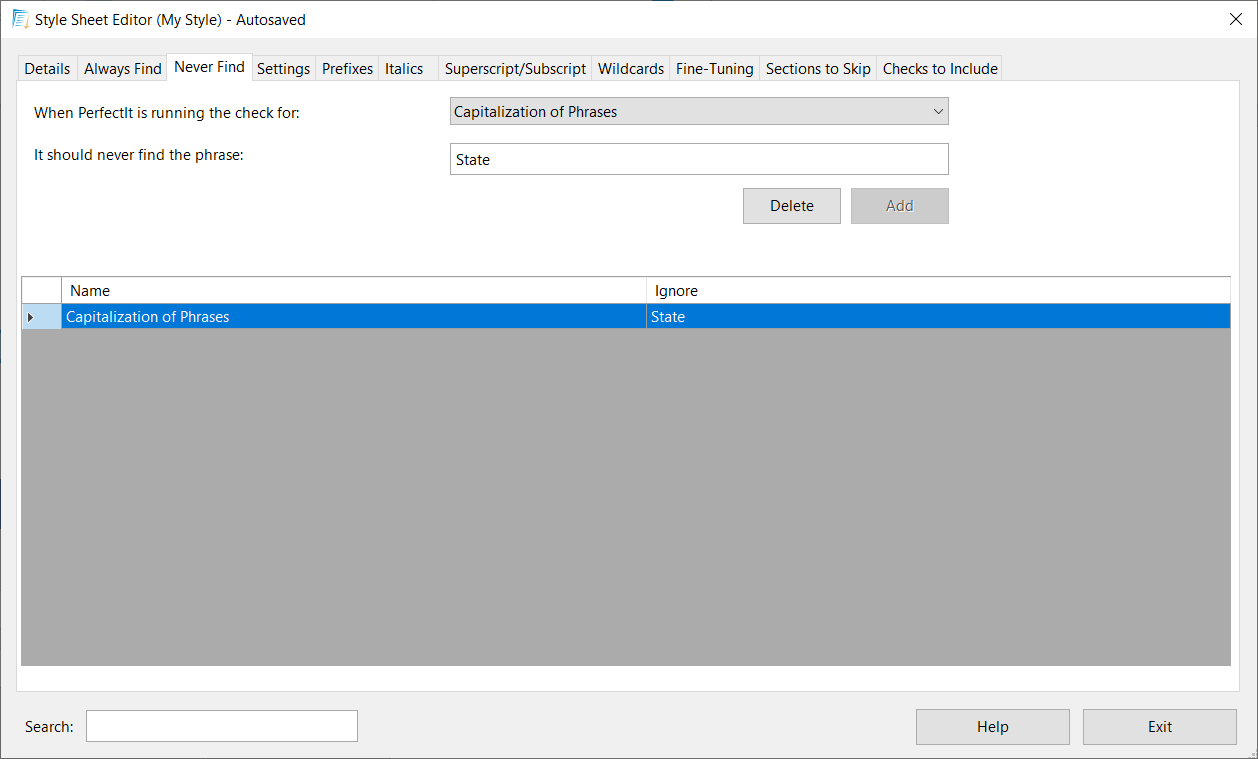This screenshot has width=1258, height=759.
Task: Select the State cell in the Ignore column
Action: [938, 317]
